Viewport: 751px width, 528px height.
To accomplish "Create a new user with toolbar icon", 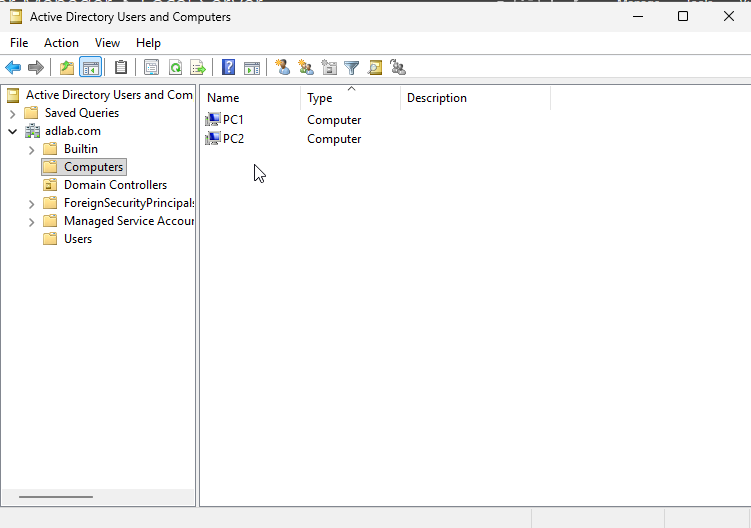I will pyautogui.click(x=283, y=67).
